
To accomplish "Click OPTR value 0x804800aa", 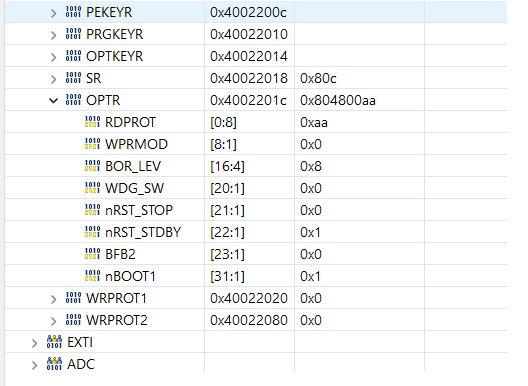I will point(338,100).
